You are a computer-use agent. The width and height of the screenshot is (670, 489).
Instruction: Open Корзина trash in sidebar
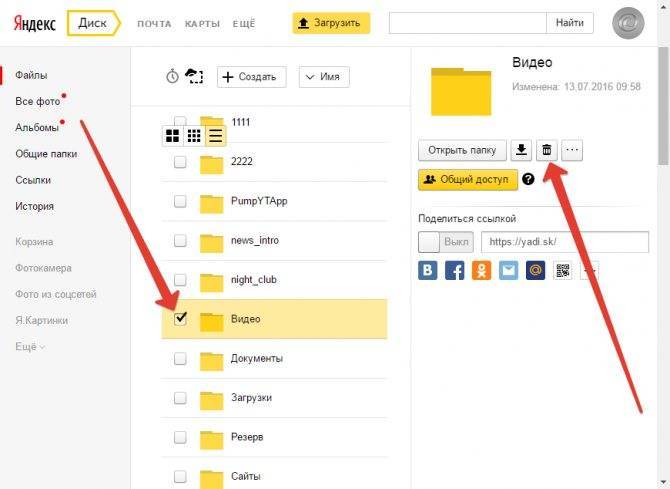34,242
